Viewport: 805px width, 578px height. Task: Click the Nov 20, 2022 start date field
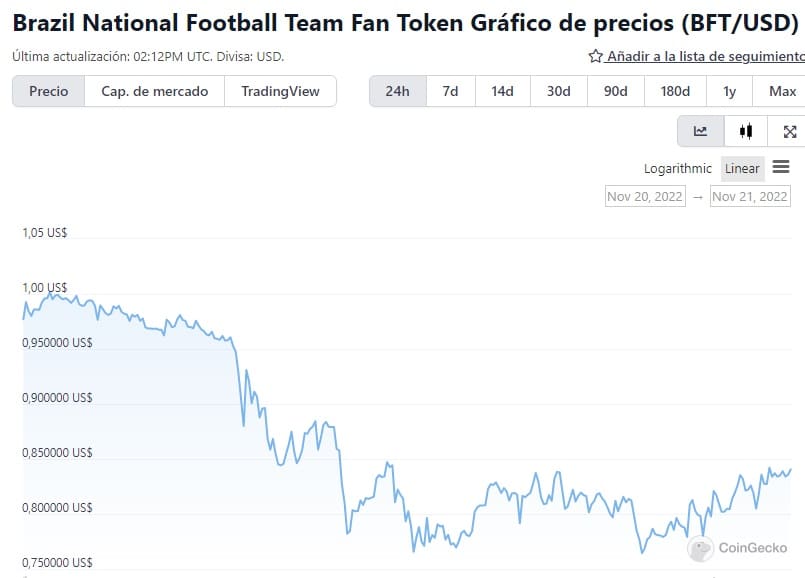645,196
